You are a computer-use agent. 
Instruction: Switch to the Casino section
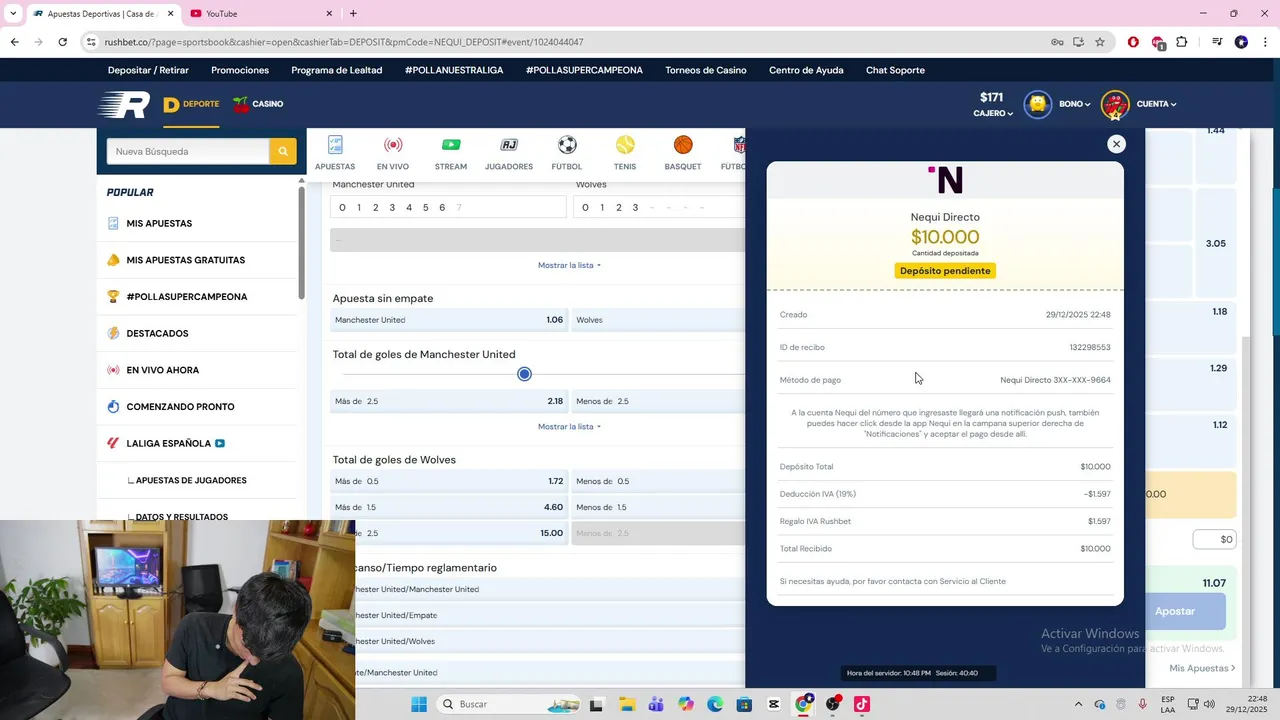click(x=258, y=104)
